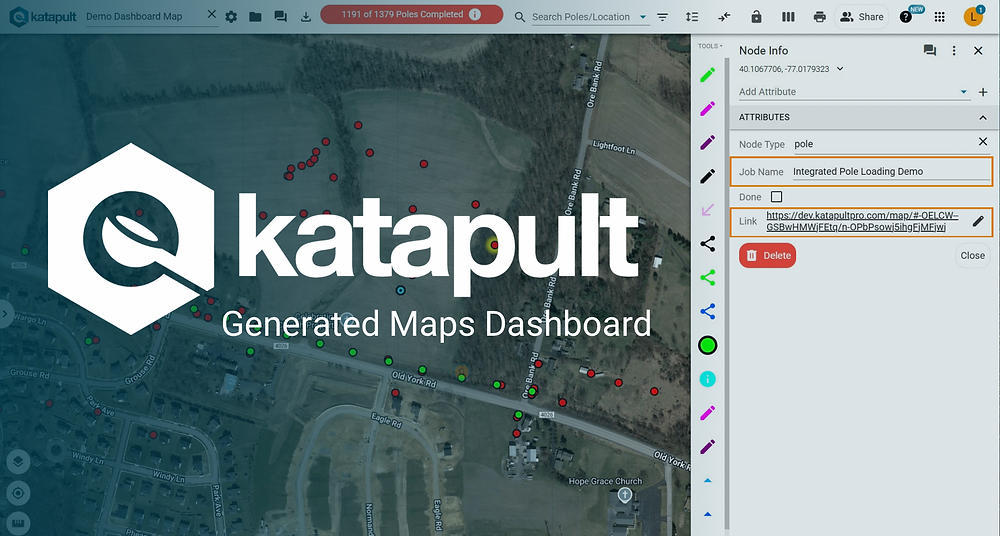Remove the Node Type attribute

click(x=983, y=142)
